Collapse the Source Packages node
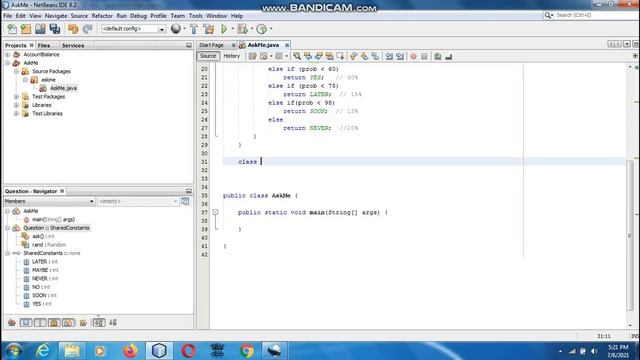Screen dimensions: 640x360 (x=16, y=71)
